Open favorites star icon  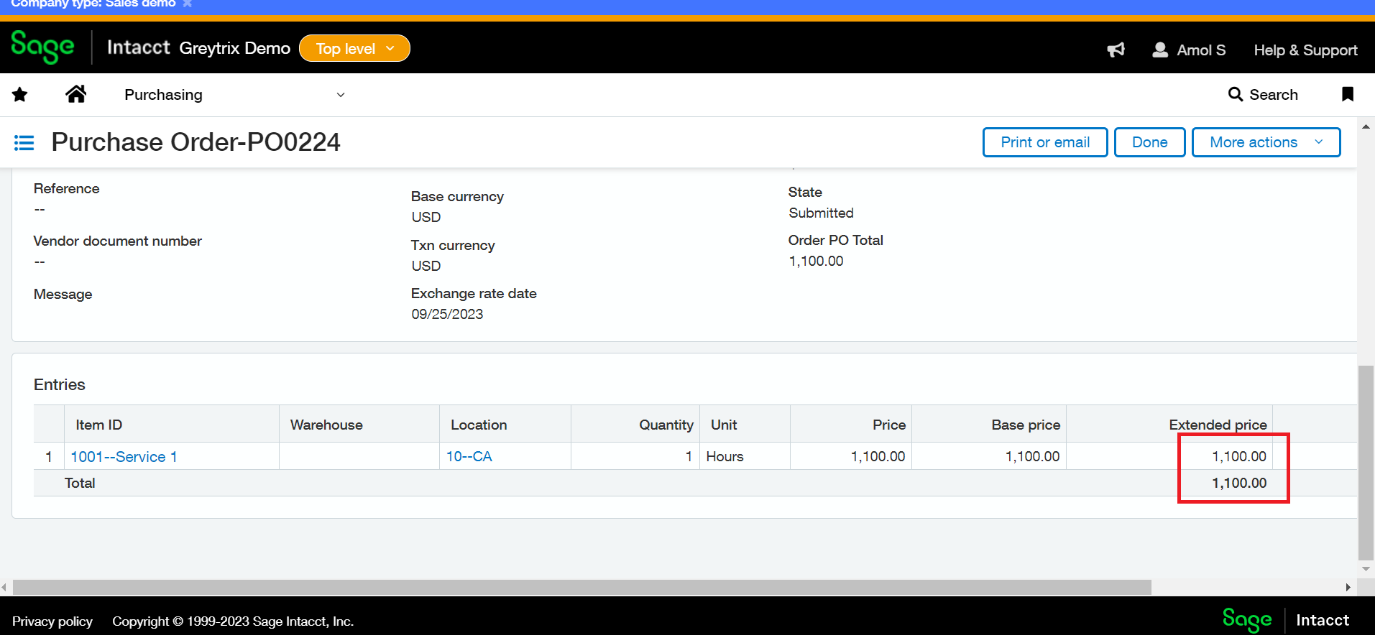pyautogui.click(x=20, y=95)
